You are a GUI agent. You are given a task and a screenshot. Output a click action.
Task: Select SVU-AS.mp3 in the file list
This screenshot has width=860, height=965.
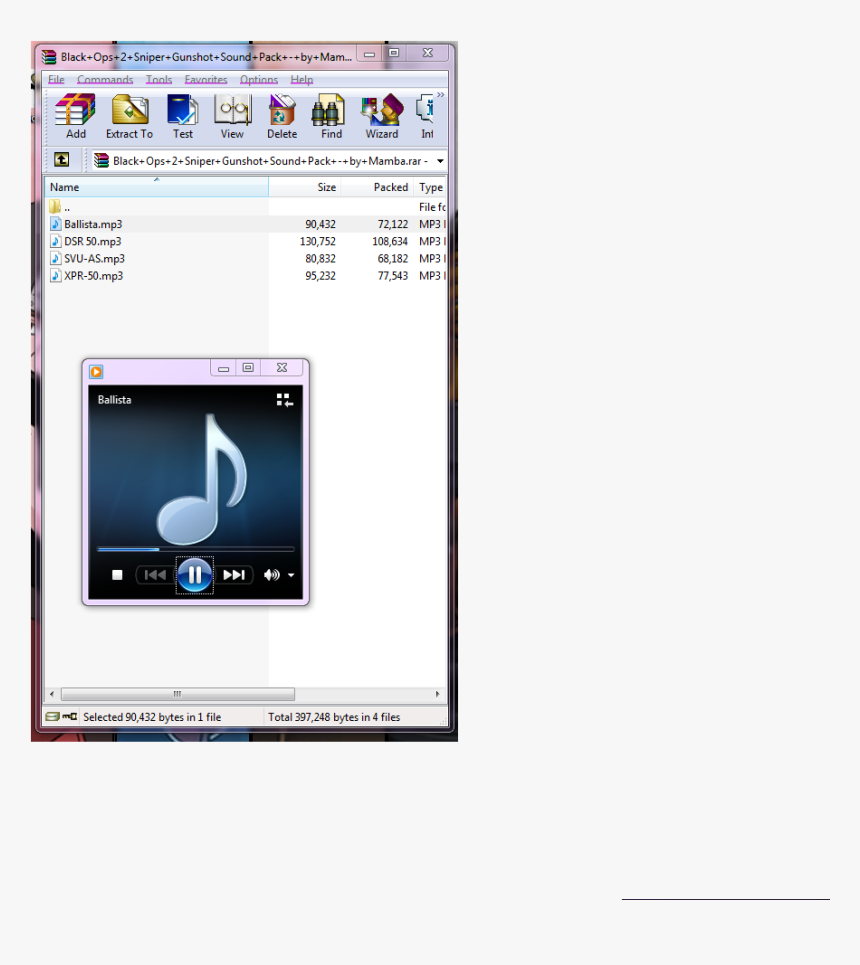[x=246, y=258]
